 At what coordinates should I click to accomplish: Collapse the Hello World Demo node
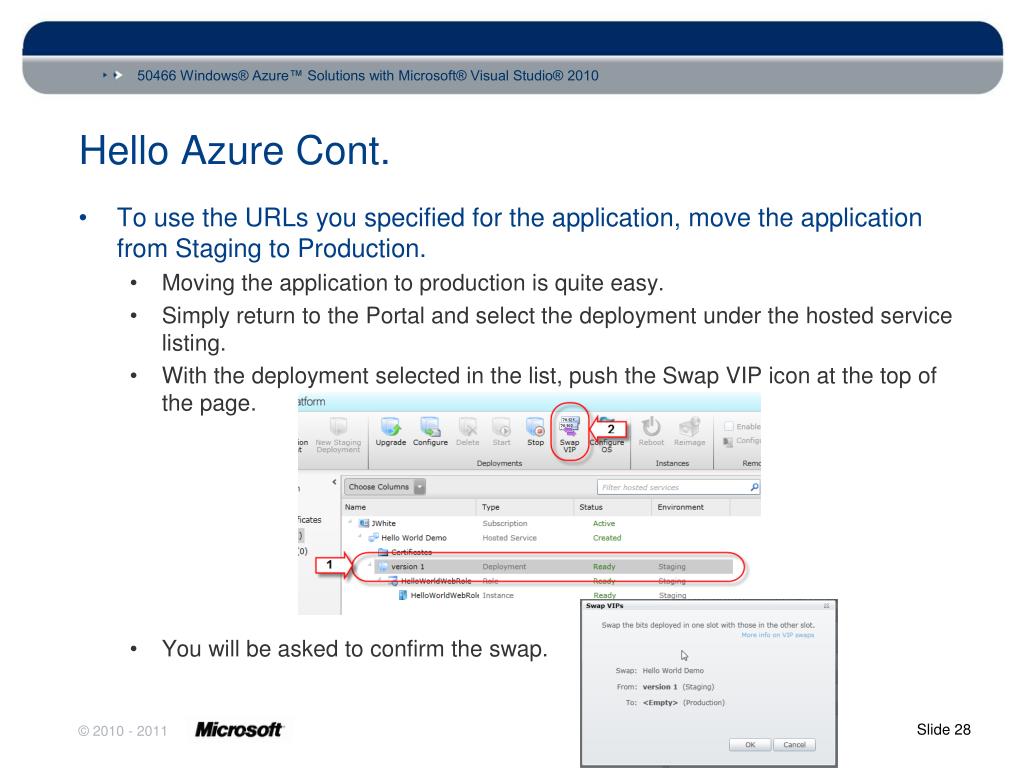point(360,537)
